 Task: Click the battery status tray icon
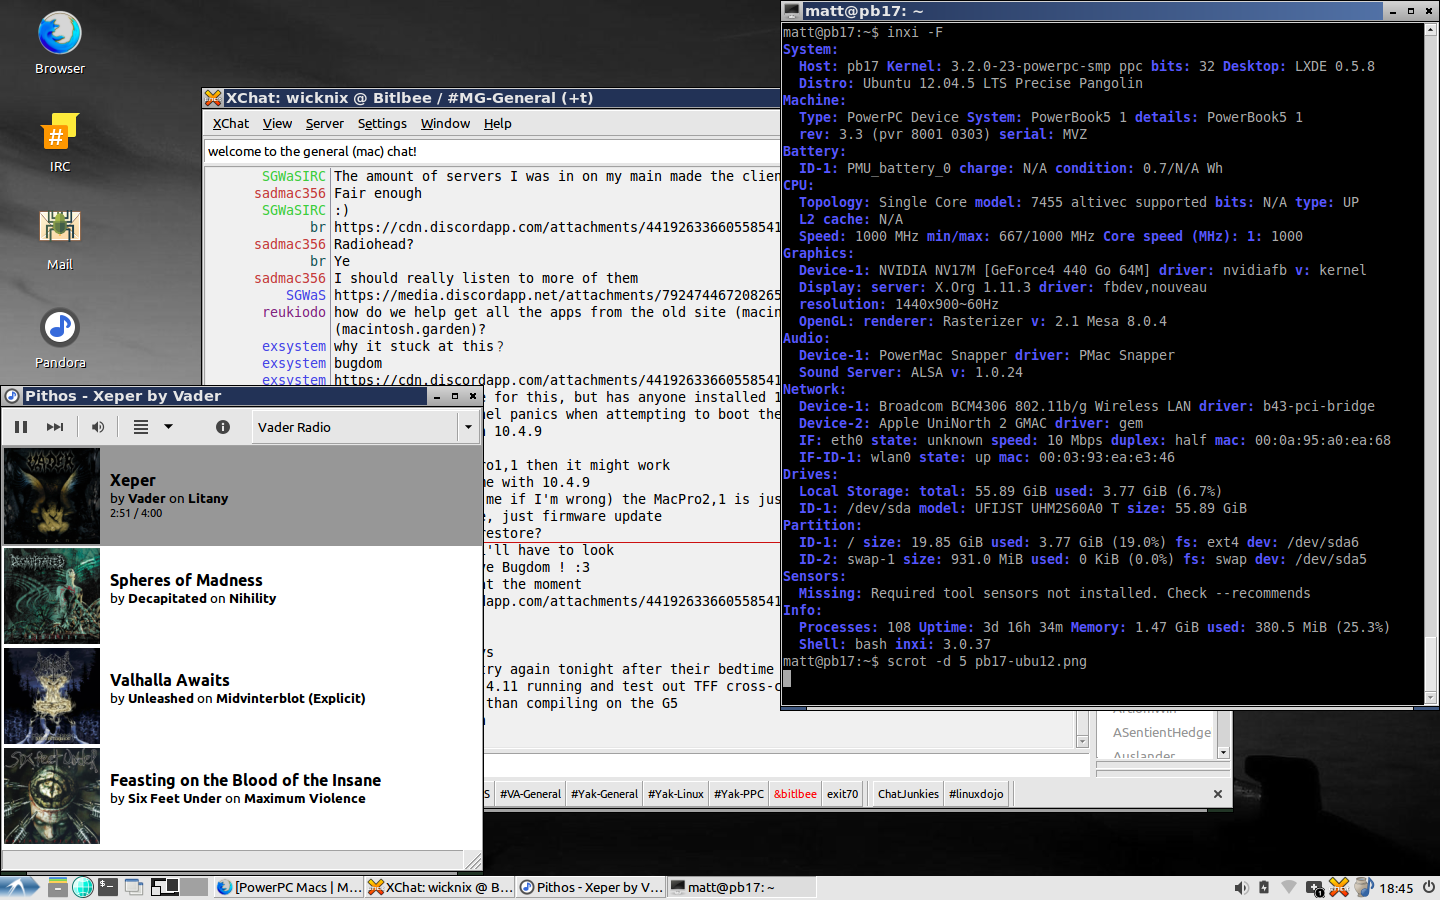(1264, 887)
